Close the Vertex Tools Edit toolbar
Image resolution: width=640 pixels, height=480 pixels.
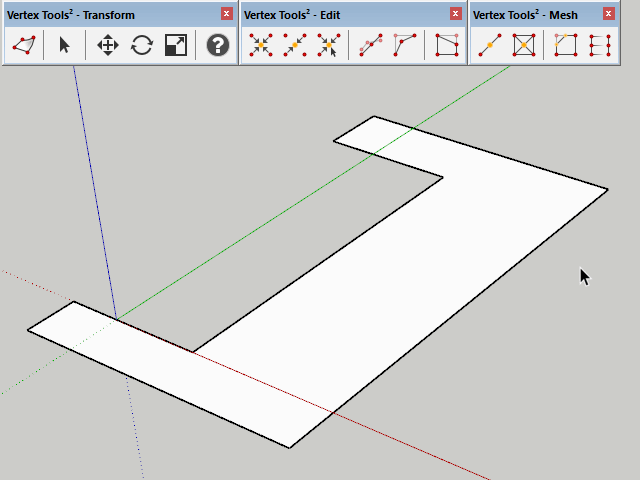[x=456, y=14]
